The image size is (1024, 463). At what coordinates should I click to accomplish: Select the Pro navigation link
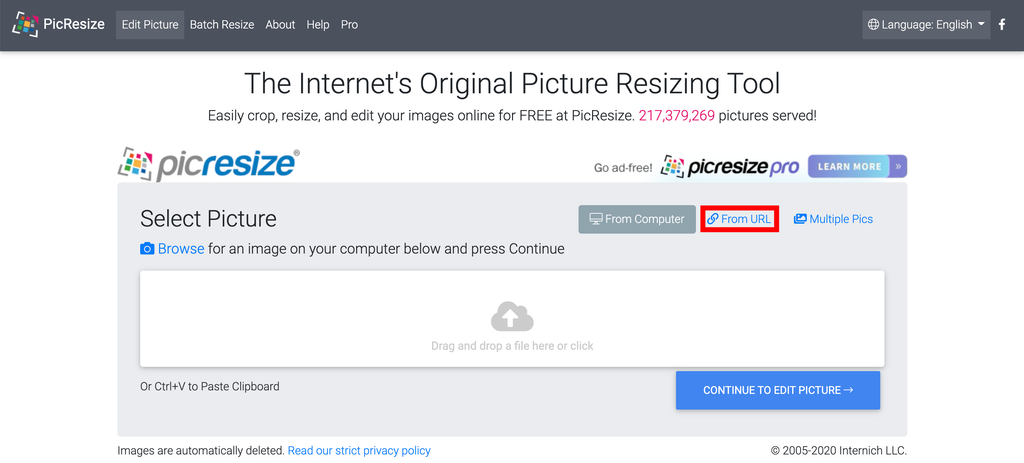[349, 24]
